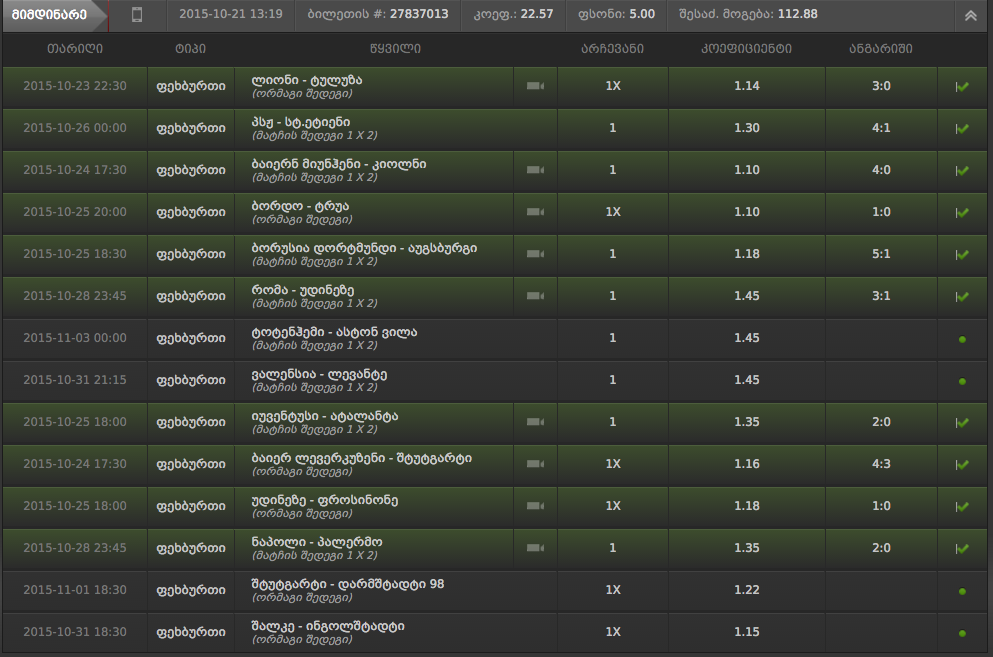
Task: Click ticket number 27837013
Action: 419,14
